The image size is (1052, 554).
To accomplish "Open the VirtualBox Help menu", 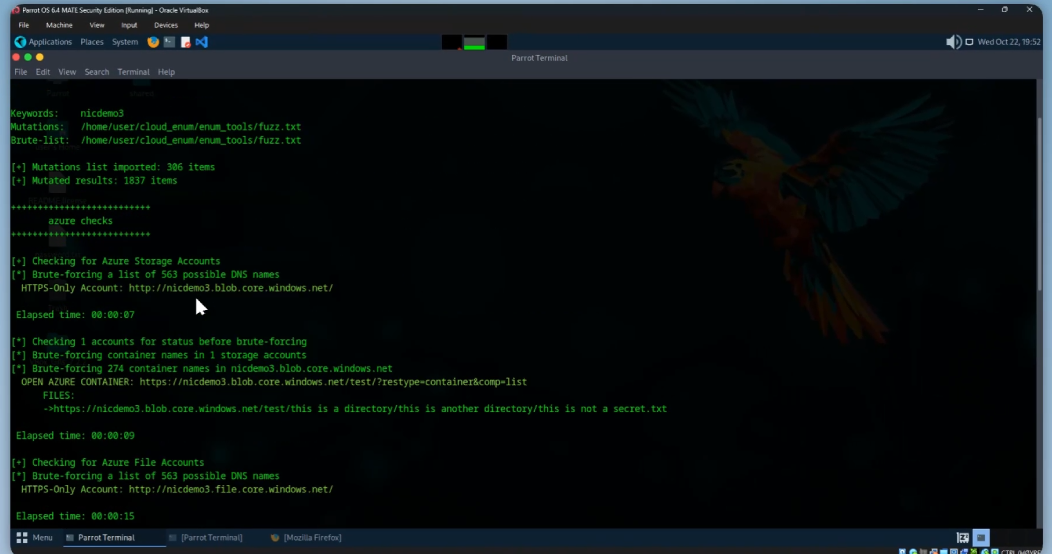I will 201,25.
